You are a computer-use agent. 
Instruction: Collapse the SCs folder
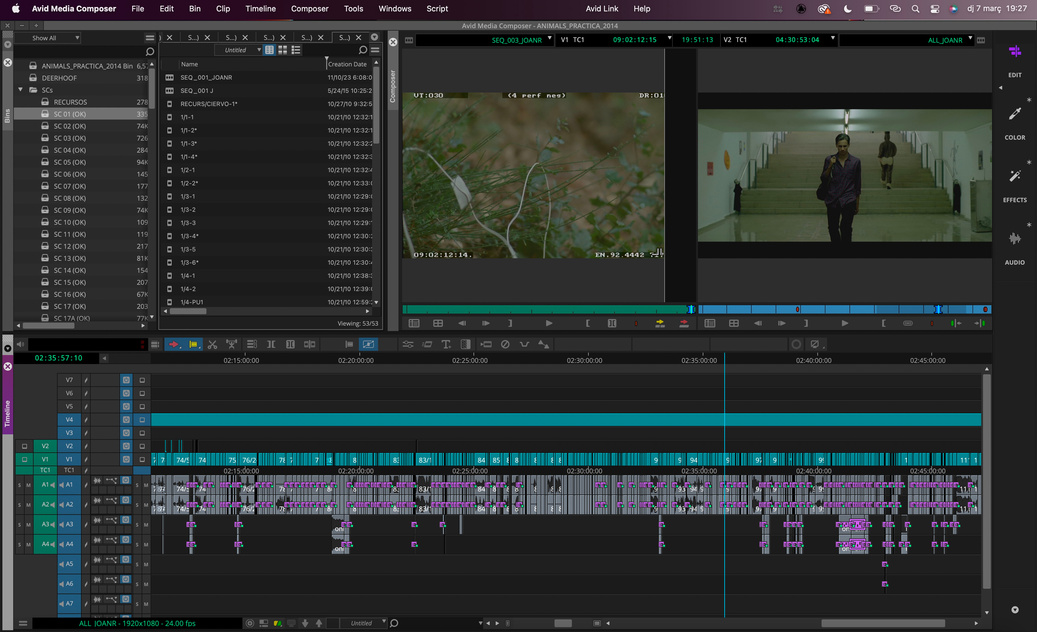point(21,90)
